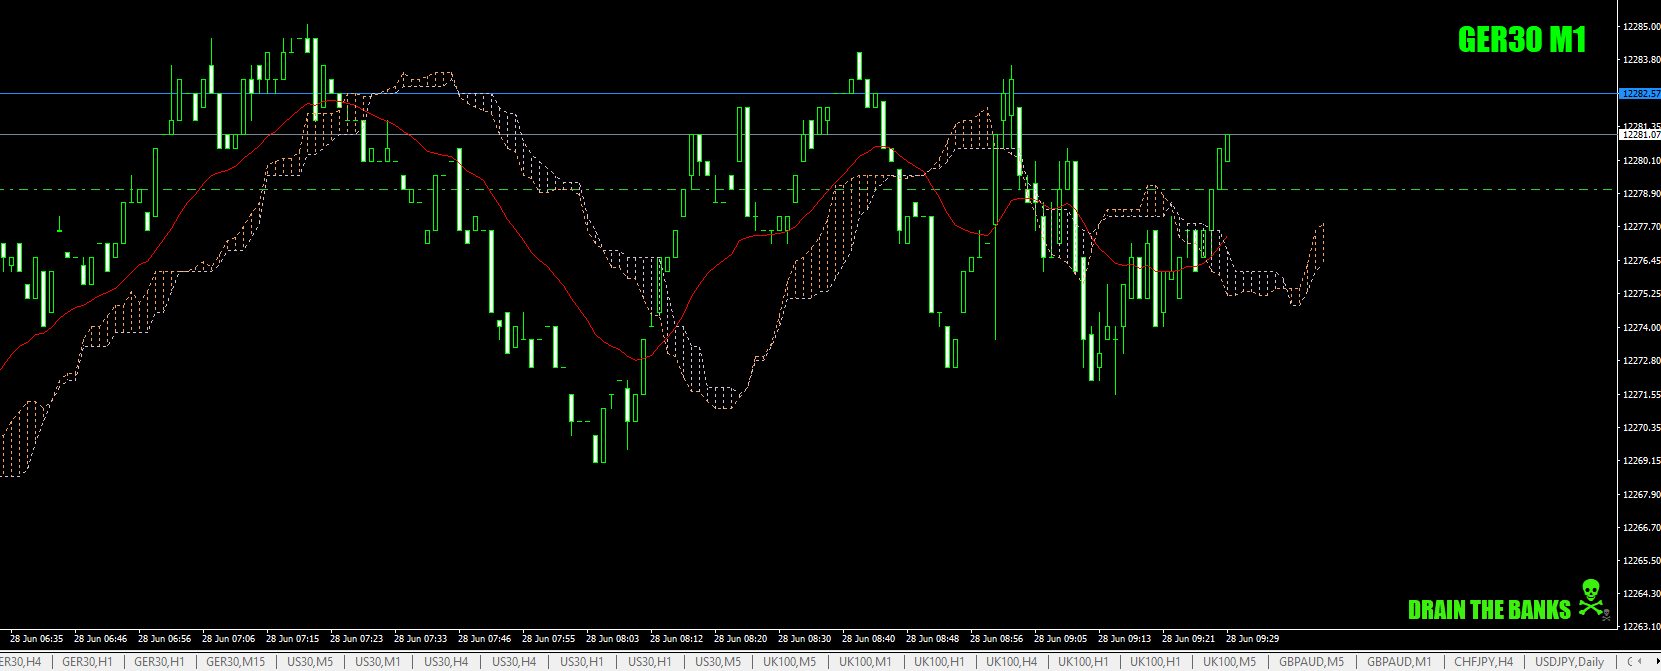
Task: Click the blue 12282.57 price label
Action: click(x=1640, y=94)
